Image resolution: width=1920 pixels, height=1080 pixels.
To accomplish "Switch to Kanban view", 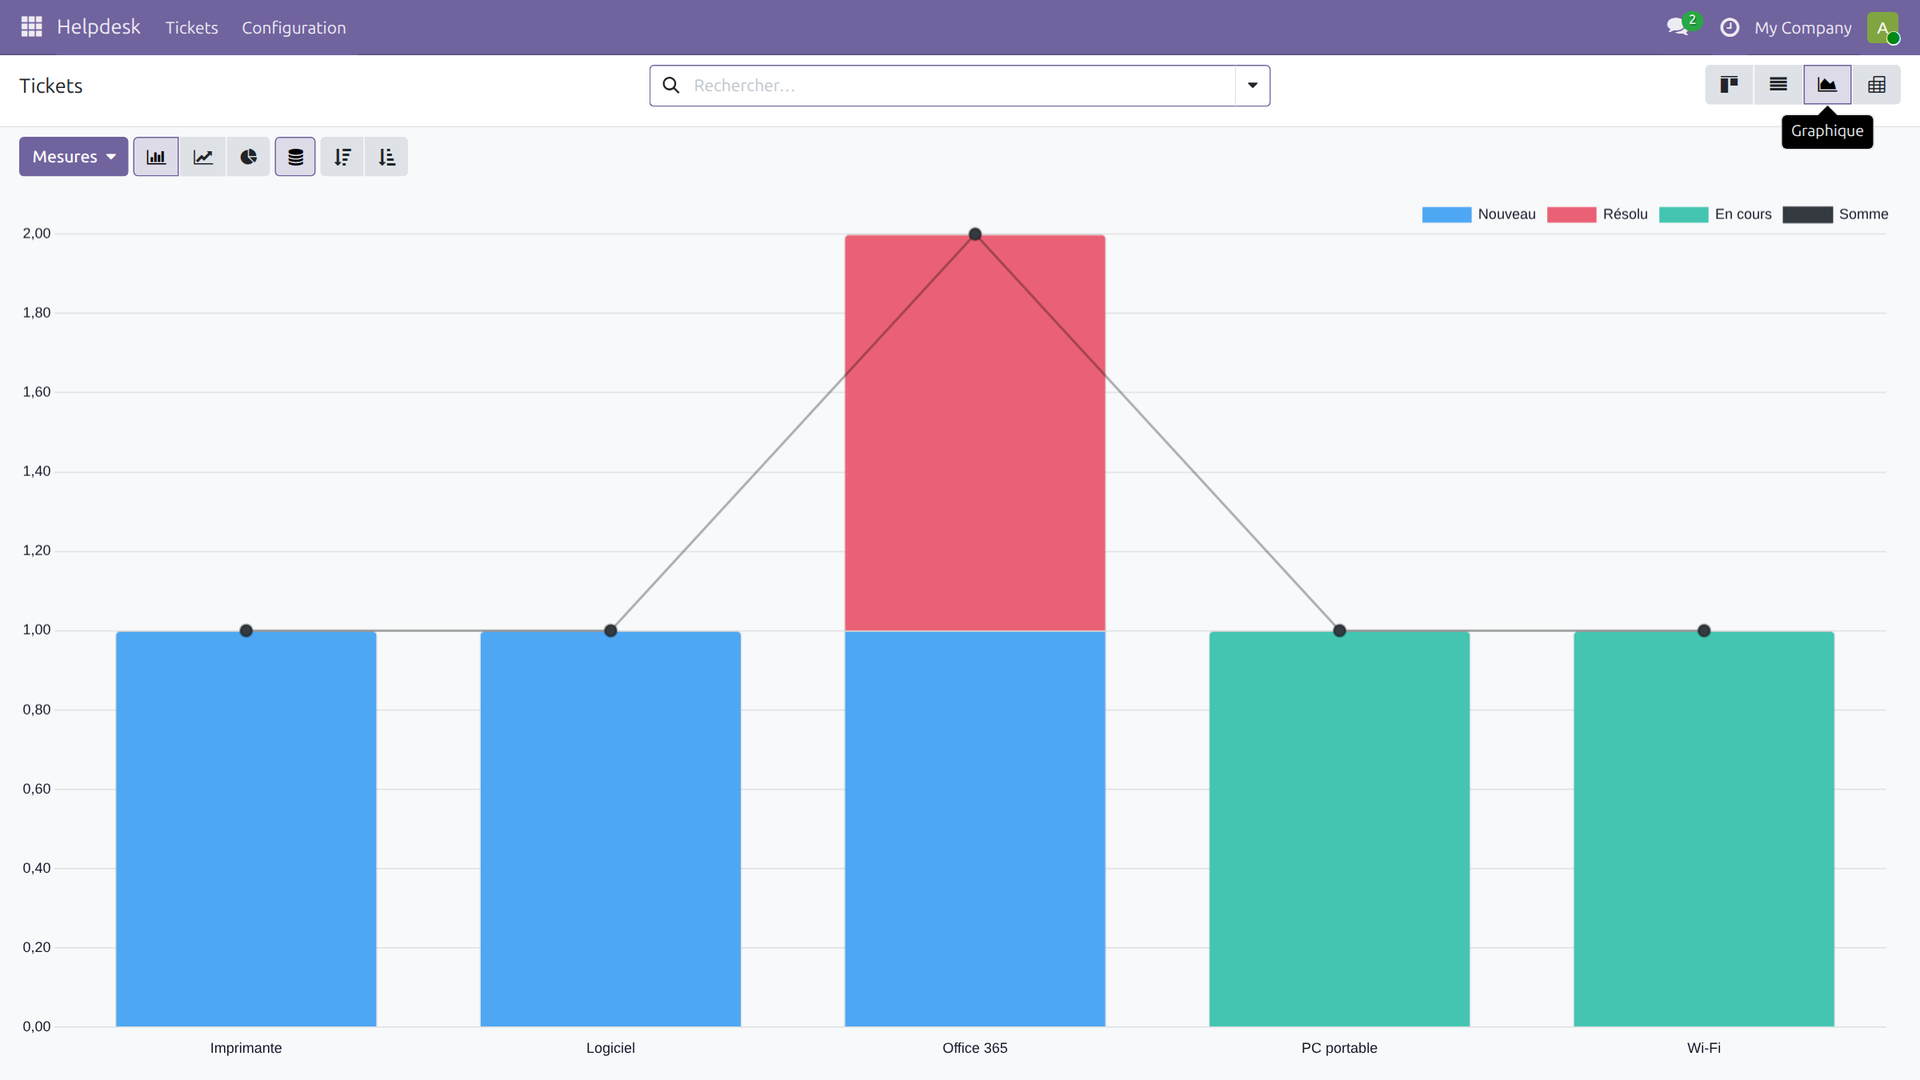I will pos(1728,85).
